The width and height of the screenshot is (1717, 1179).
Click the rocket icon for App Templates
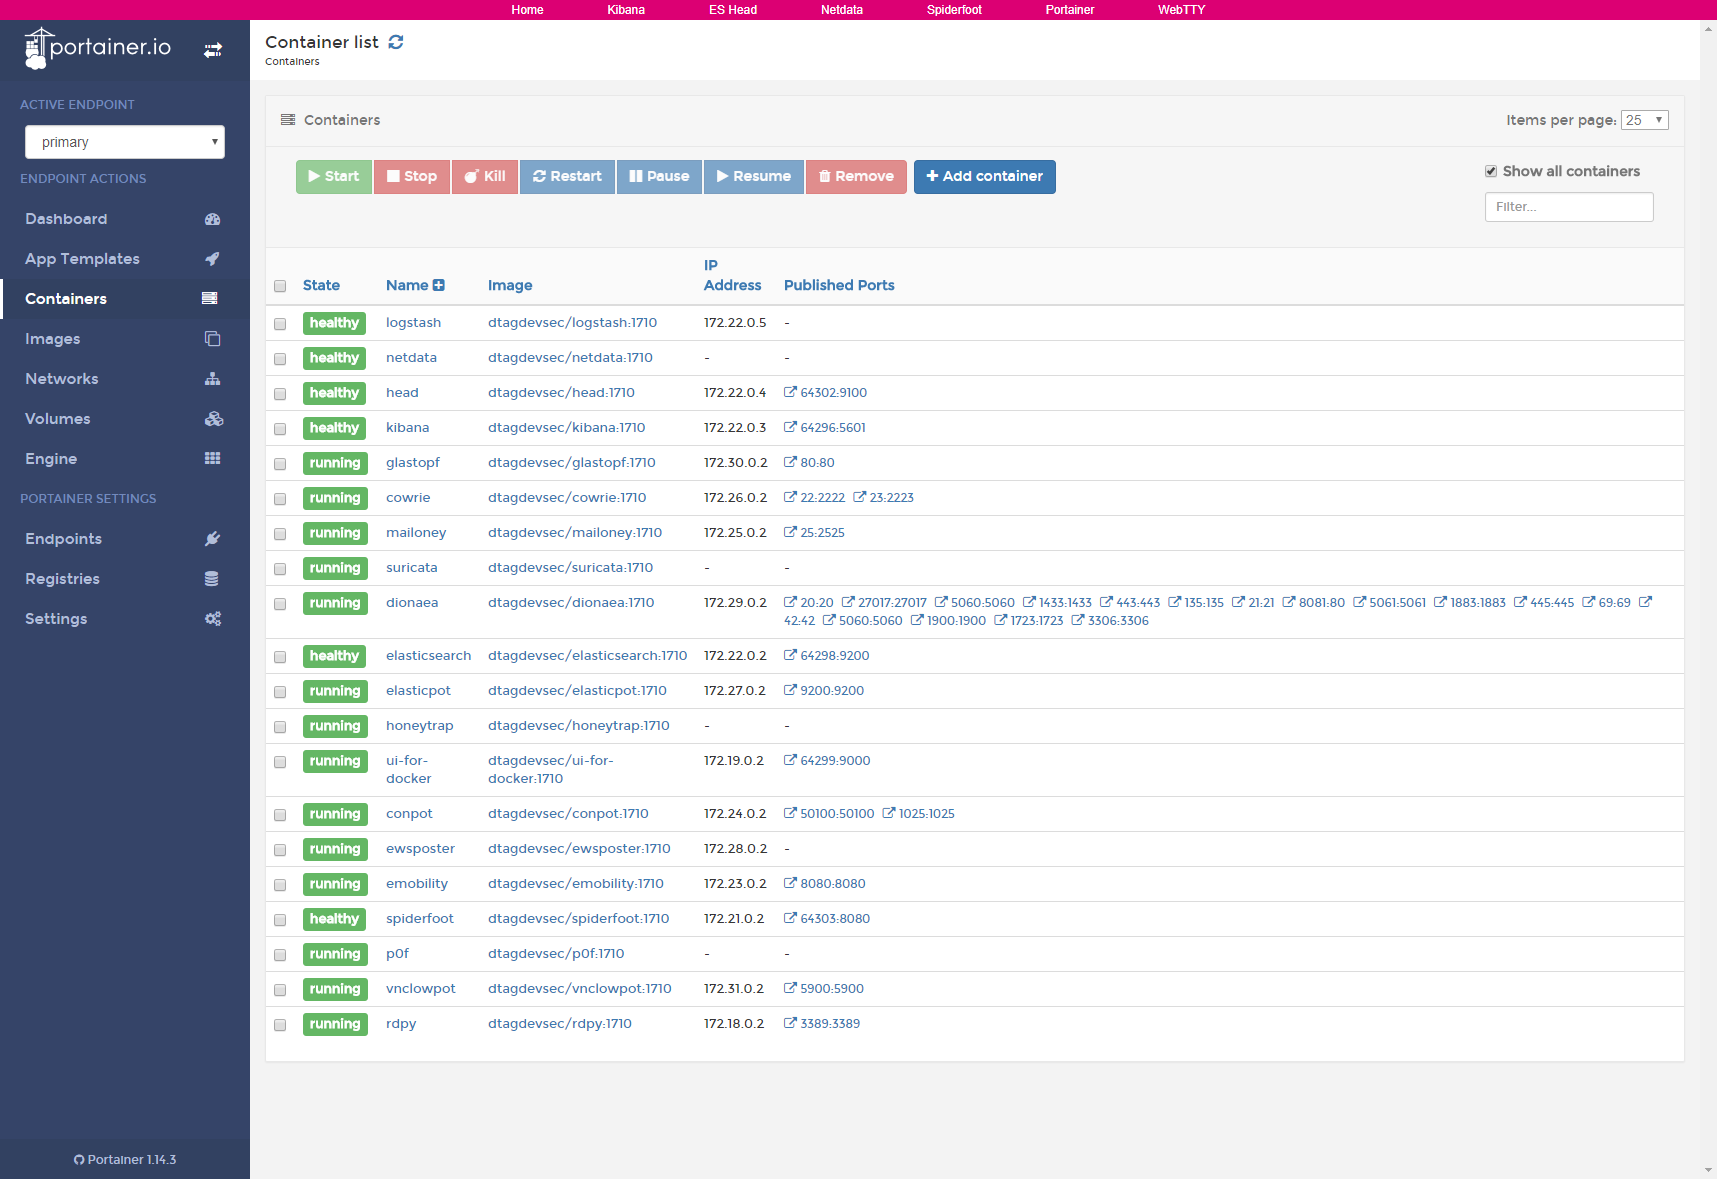tap(212, 259)
